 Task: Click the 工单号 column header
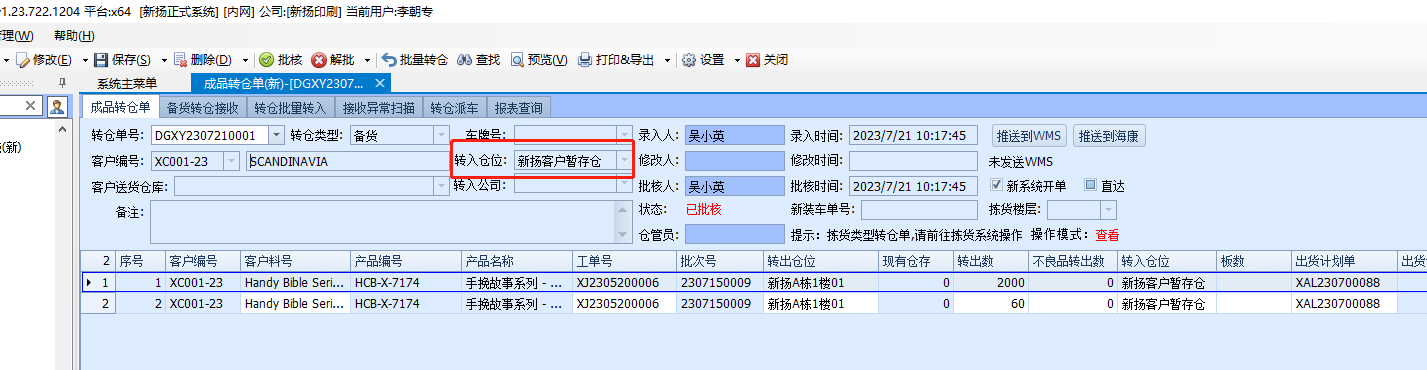(x=624, y=261)
